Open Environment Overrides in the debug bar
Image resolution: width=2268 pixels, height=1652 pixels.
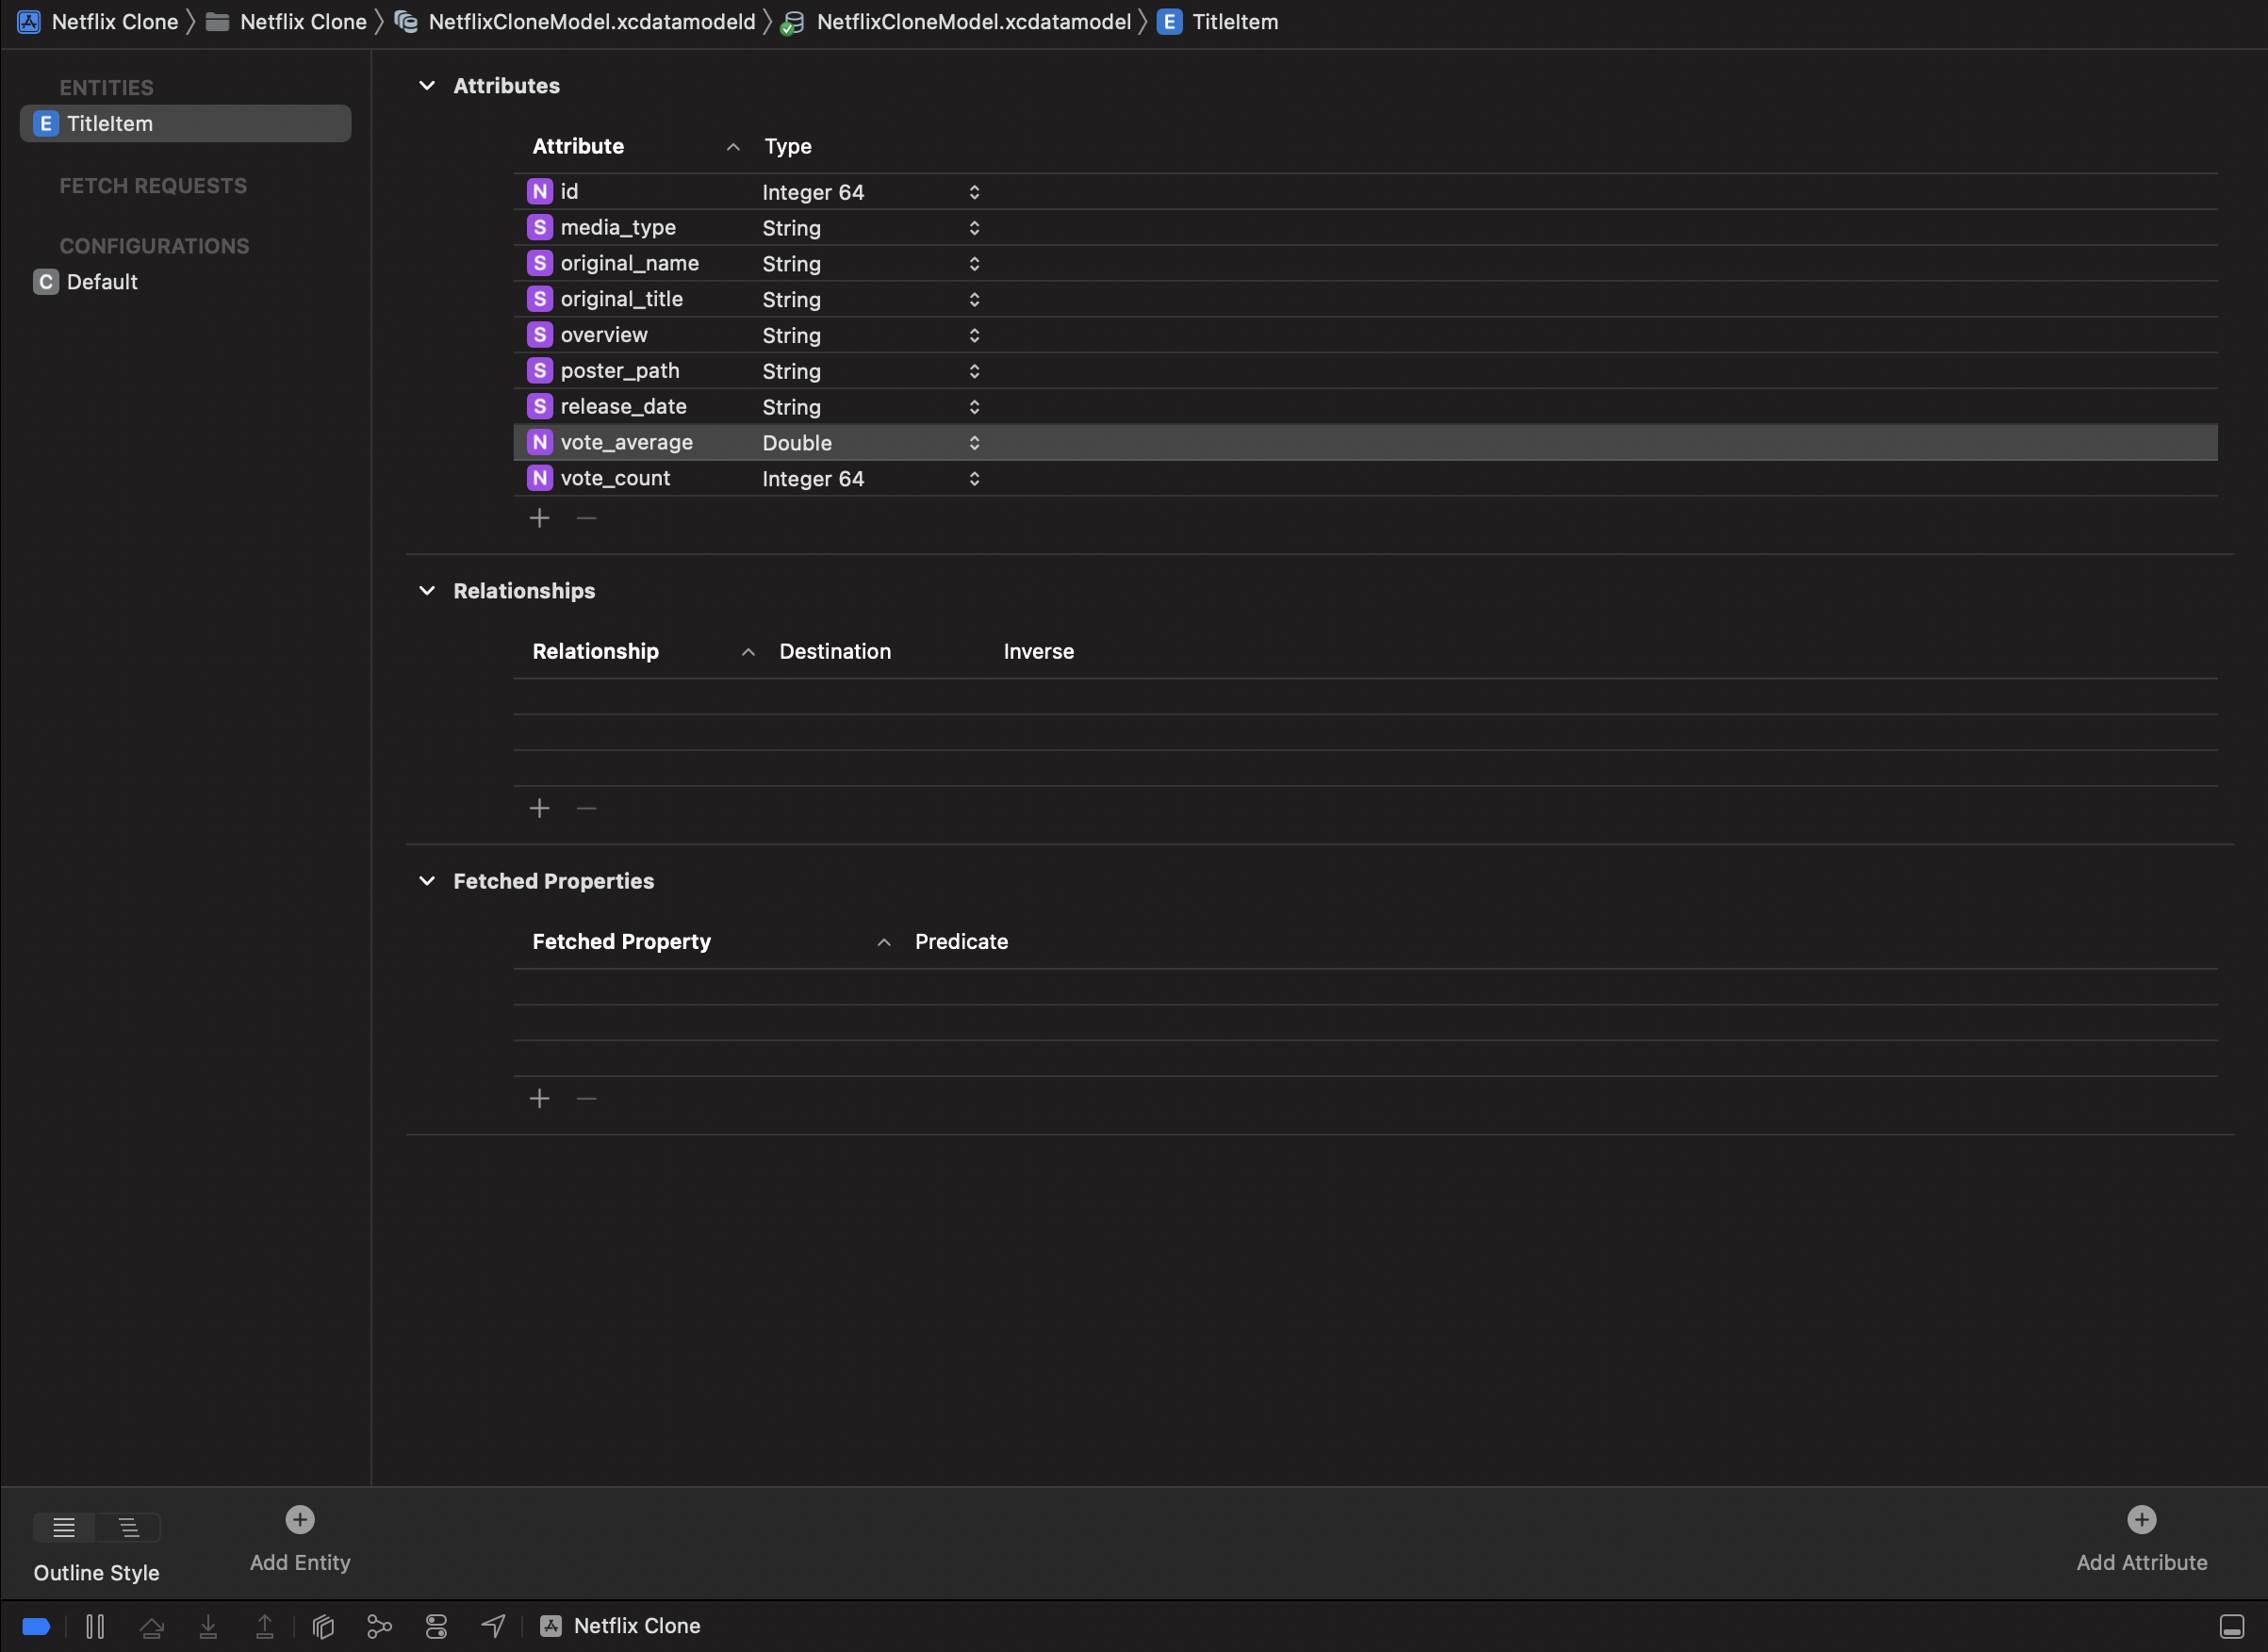coord(437,1625)
